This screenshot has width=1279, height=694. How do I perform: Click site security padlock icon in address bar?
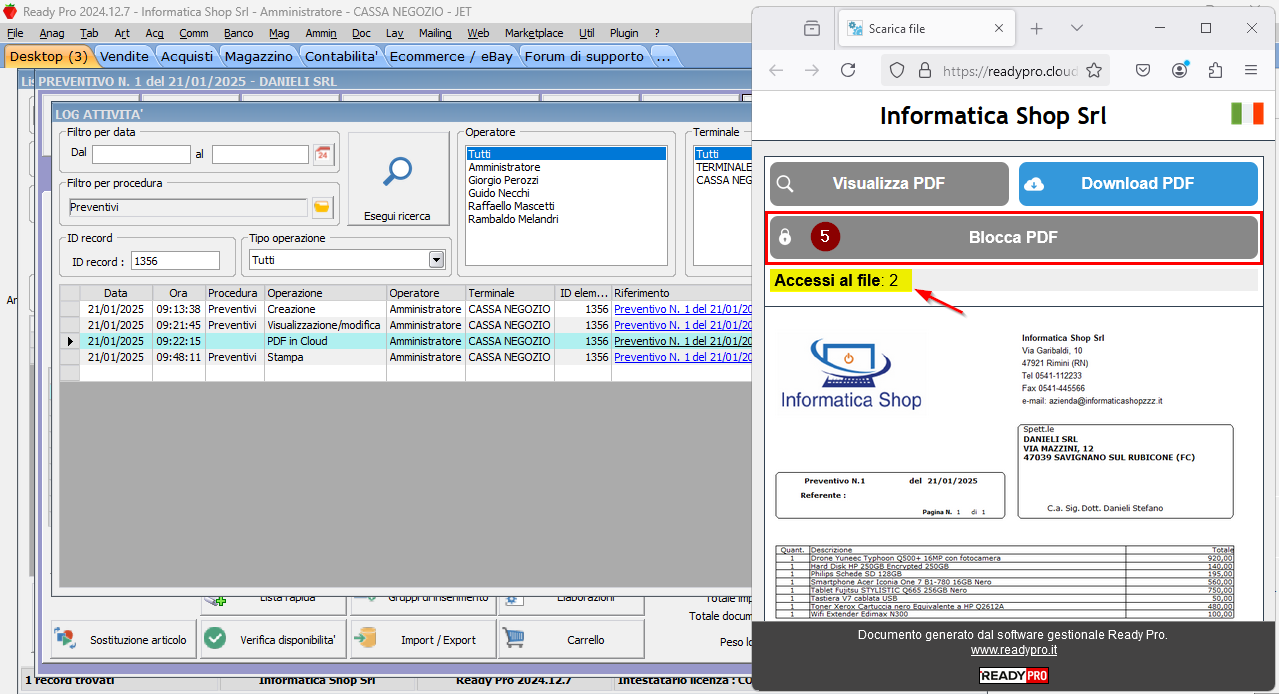click(924, 70)
